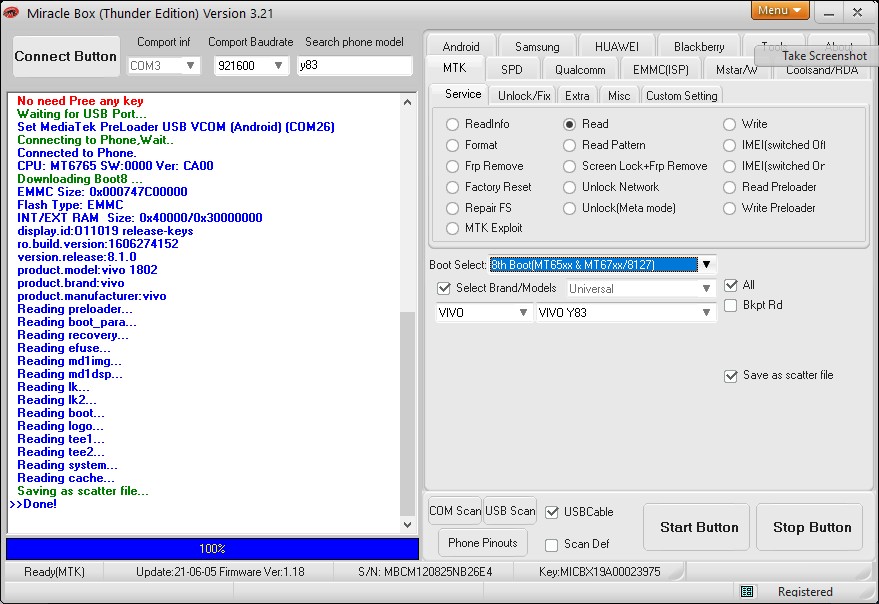Select the MTK tab

pos(455,68)
